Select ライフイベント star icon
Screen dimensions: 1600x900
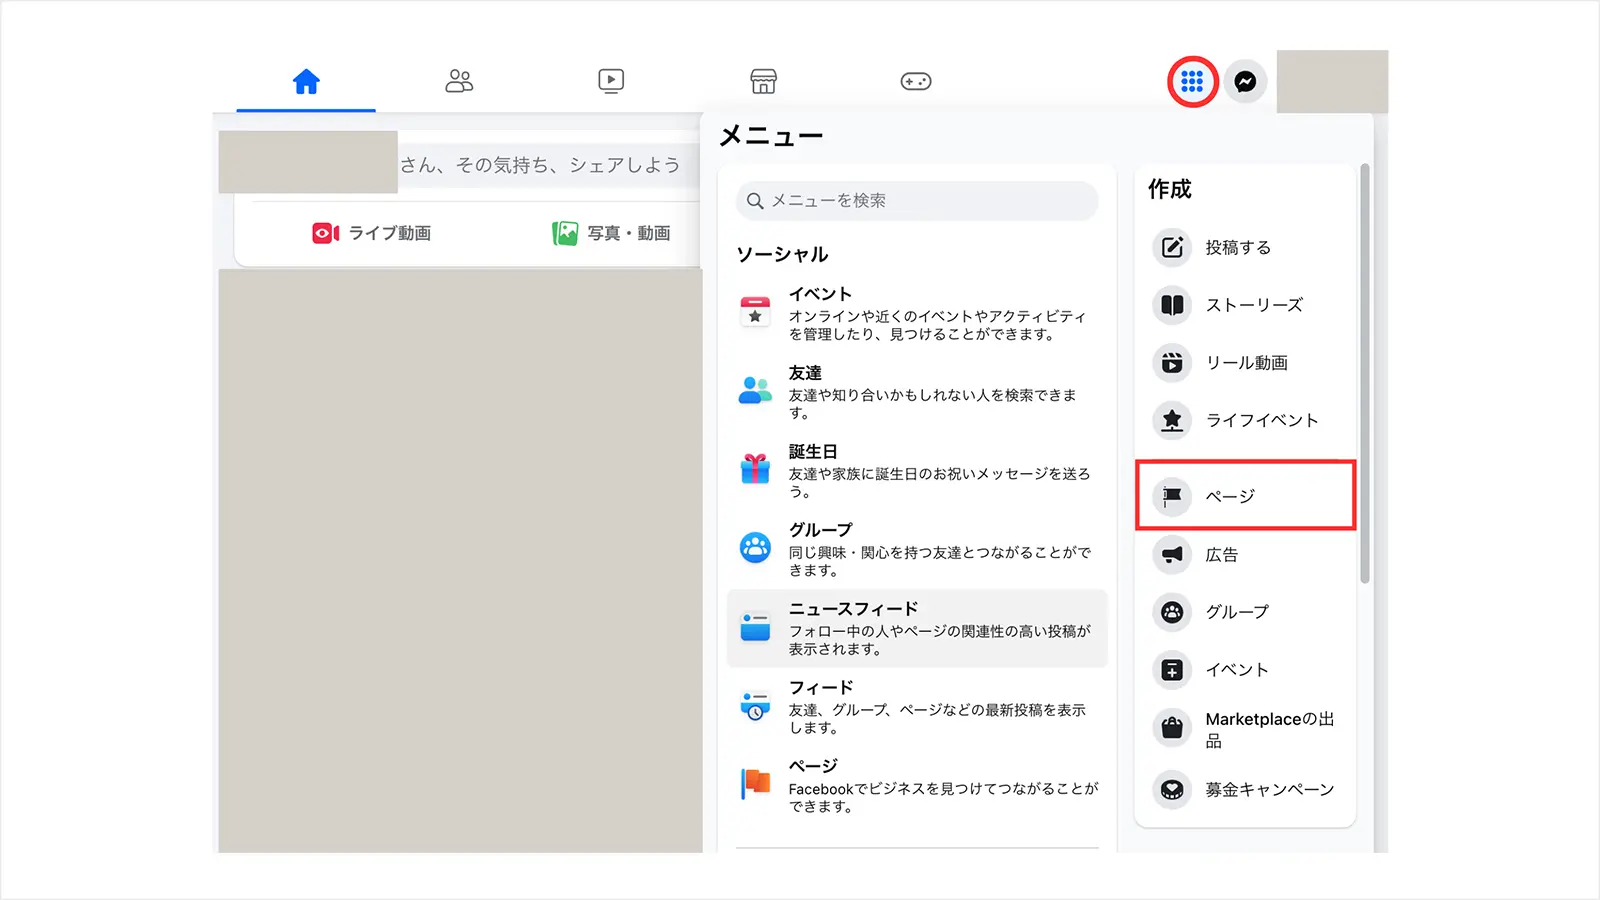tap(1172, 421)
